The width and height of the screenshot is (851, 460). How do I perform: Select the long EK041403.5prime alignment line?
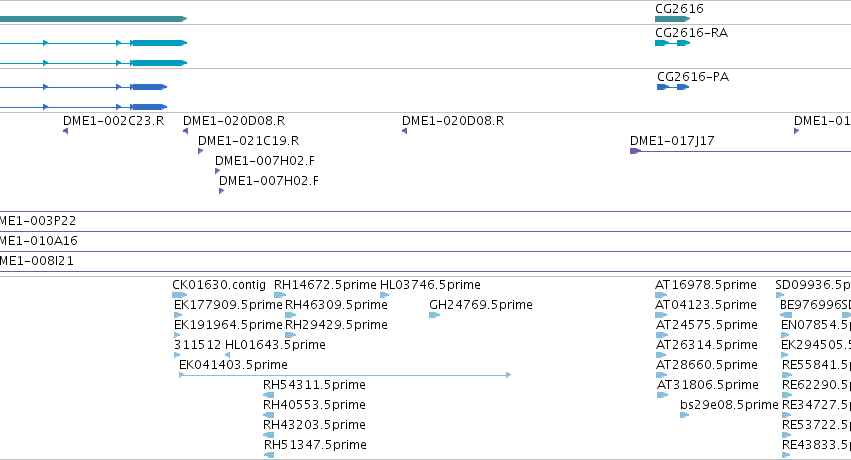pos(345,375)
